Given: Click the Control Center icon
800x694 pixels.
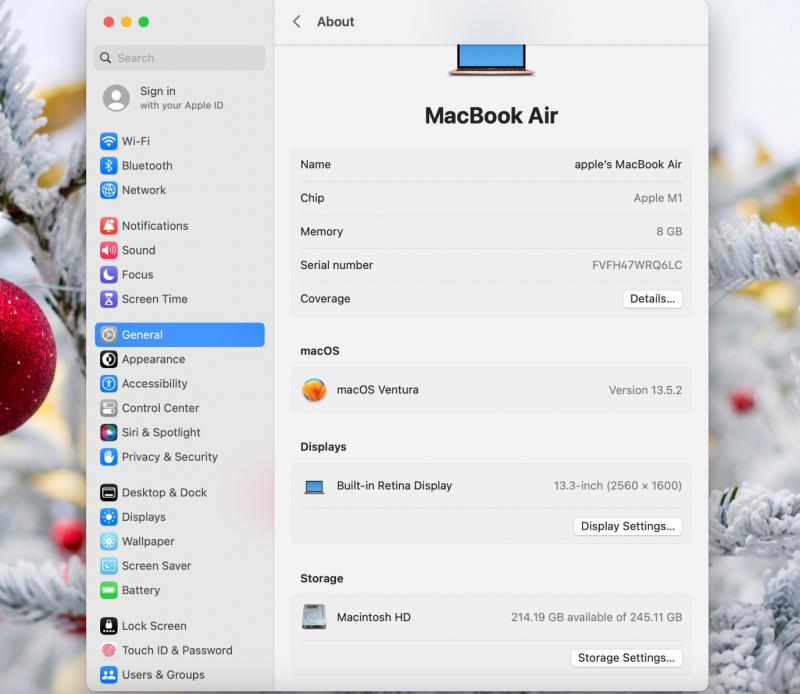Looking at the screenshot, I should click(x=109, y=408).
